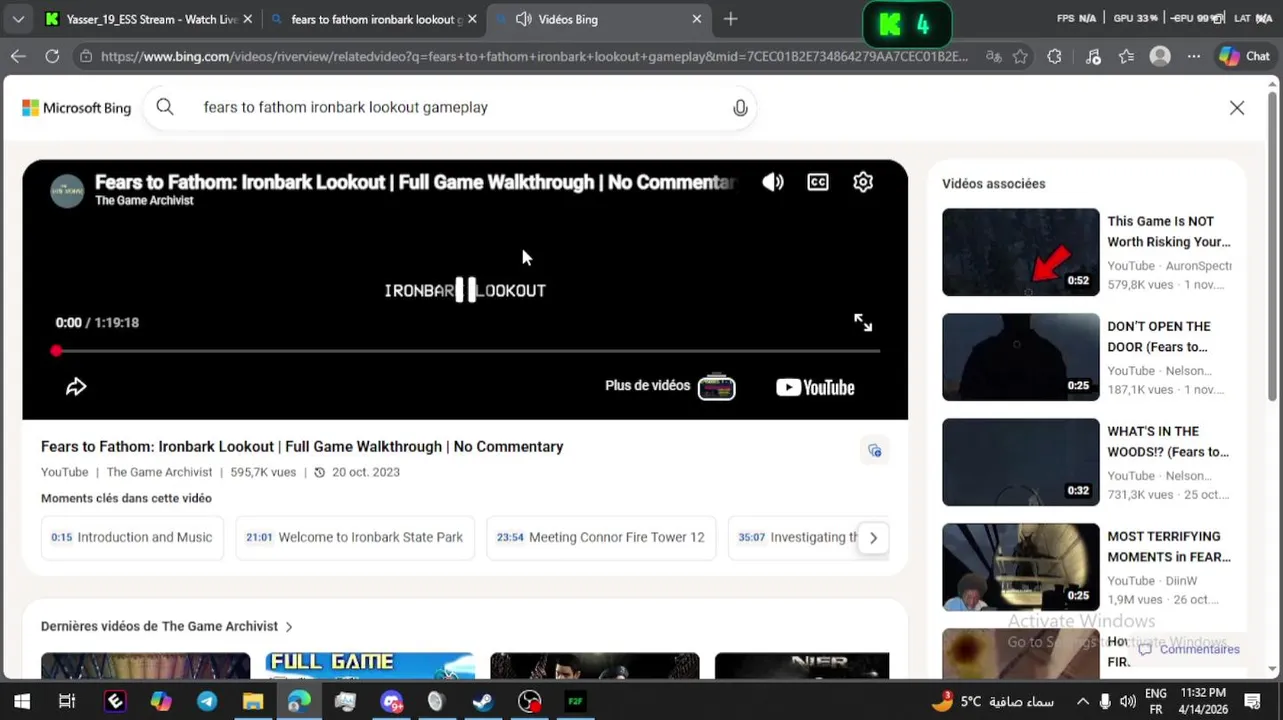Open "WHAT'S IN THE WOODS!?" video thumbnail
Screen dimensions: 1283x720
[x=1020, y=462]
